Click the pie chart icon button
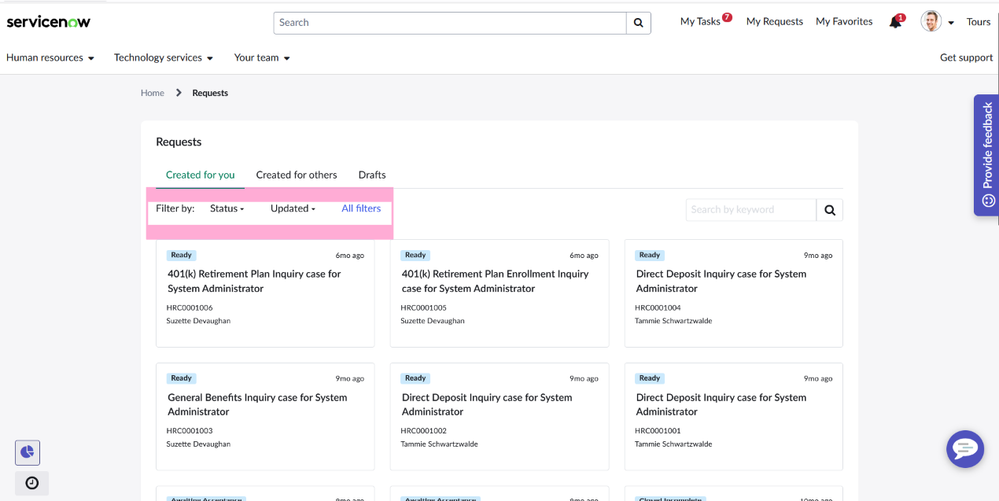The image size is (999, 501). pyautogui.click(x=27, y=453)
